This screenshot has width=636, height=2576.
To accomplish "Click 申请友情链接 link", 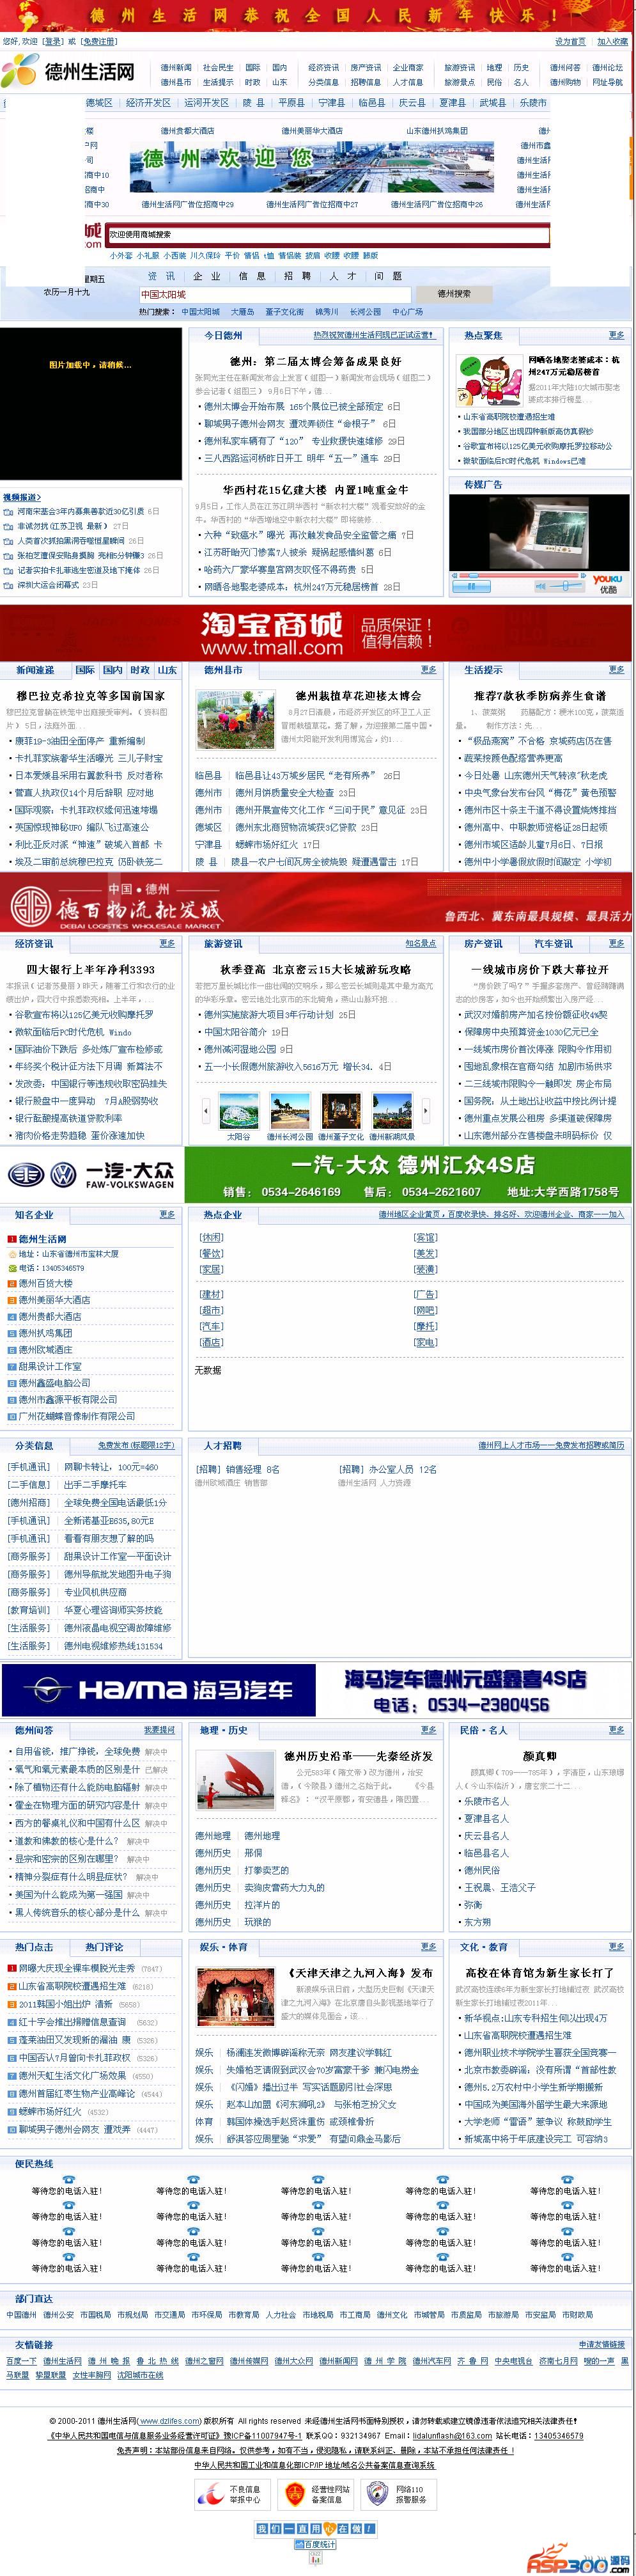I will coord(601,2344).
